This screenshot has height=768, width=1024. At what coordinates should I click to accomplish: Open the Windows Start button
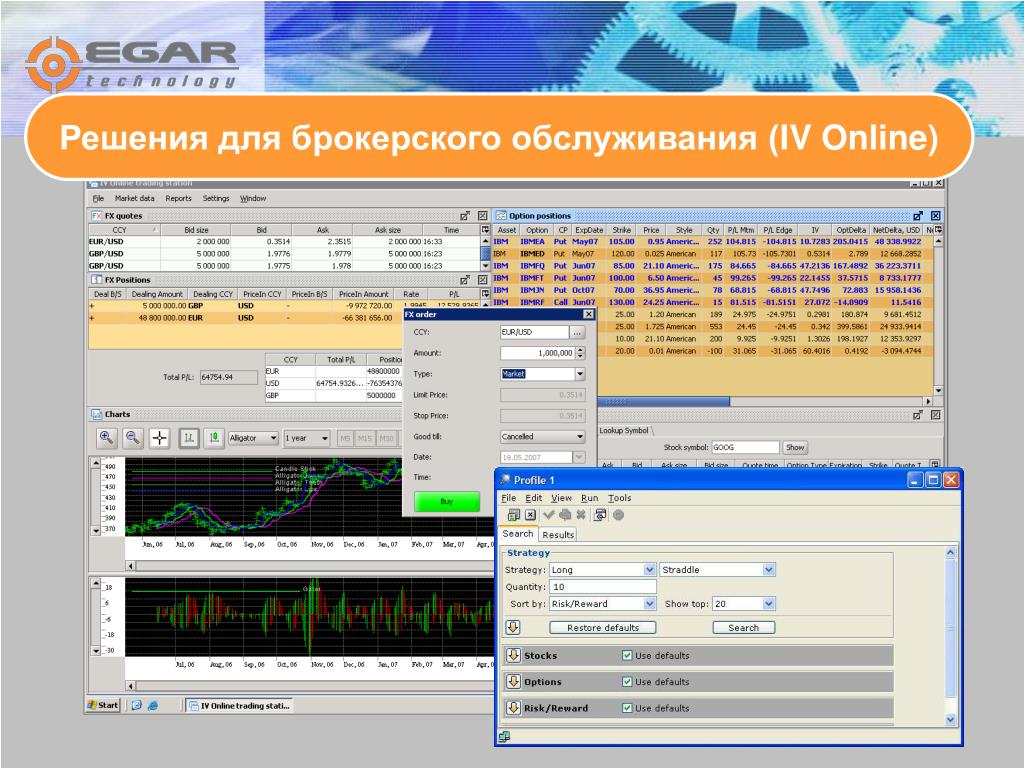(x=103, y=705)
